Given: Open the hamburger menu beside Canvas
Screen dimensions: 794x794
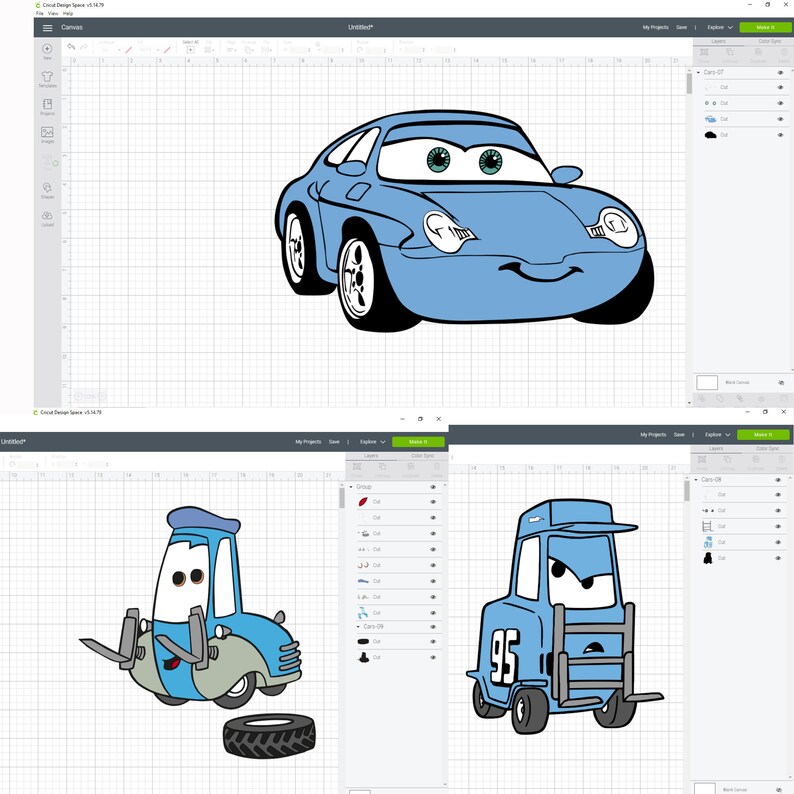Looking at the screenshot, I should click(48, 28).
